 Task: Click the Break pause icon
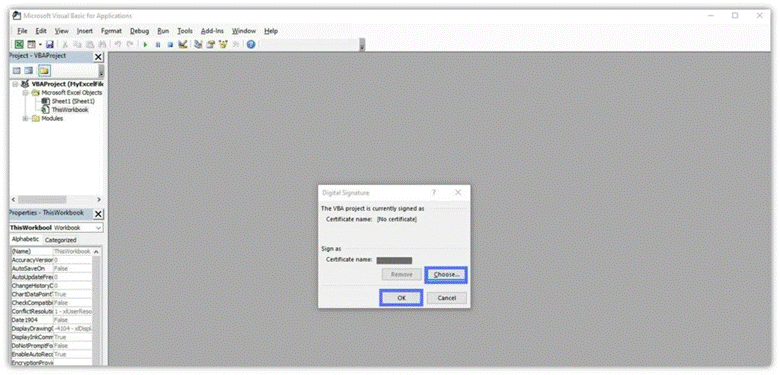[x=158, y=44]
